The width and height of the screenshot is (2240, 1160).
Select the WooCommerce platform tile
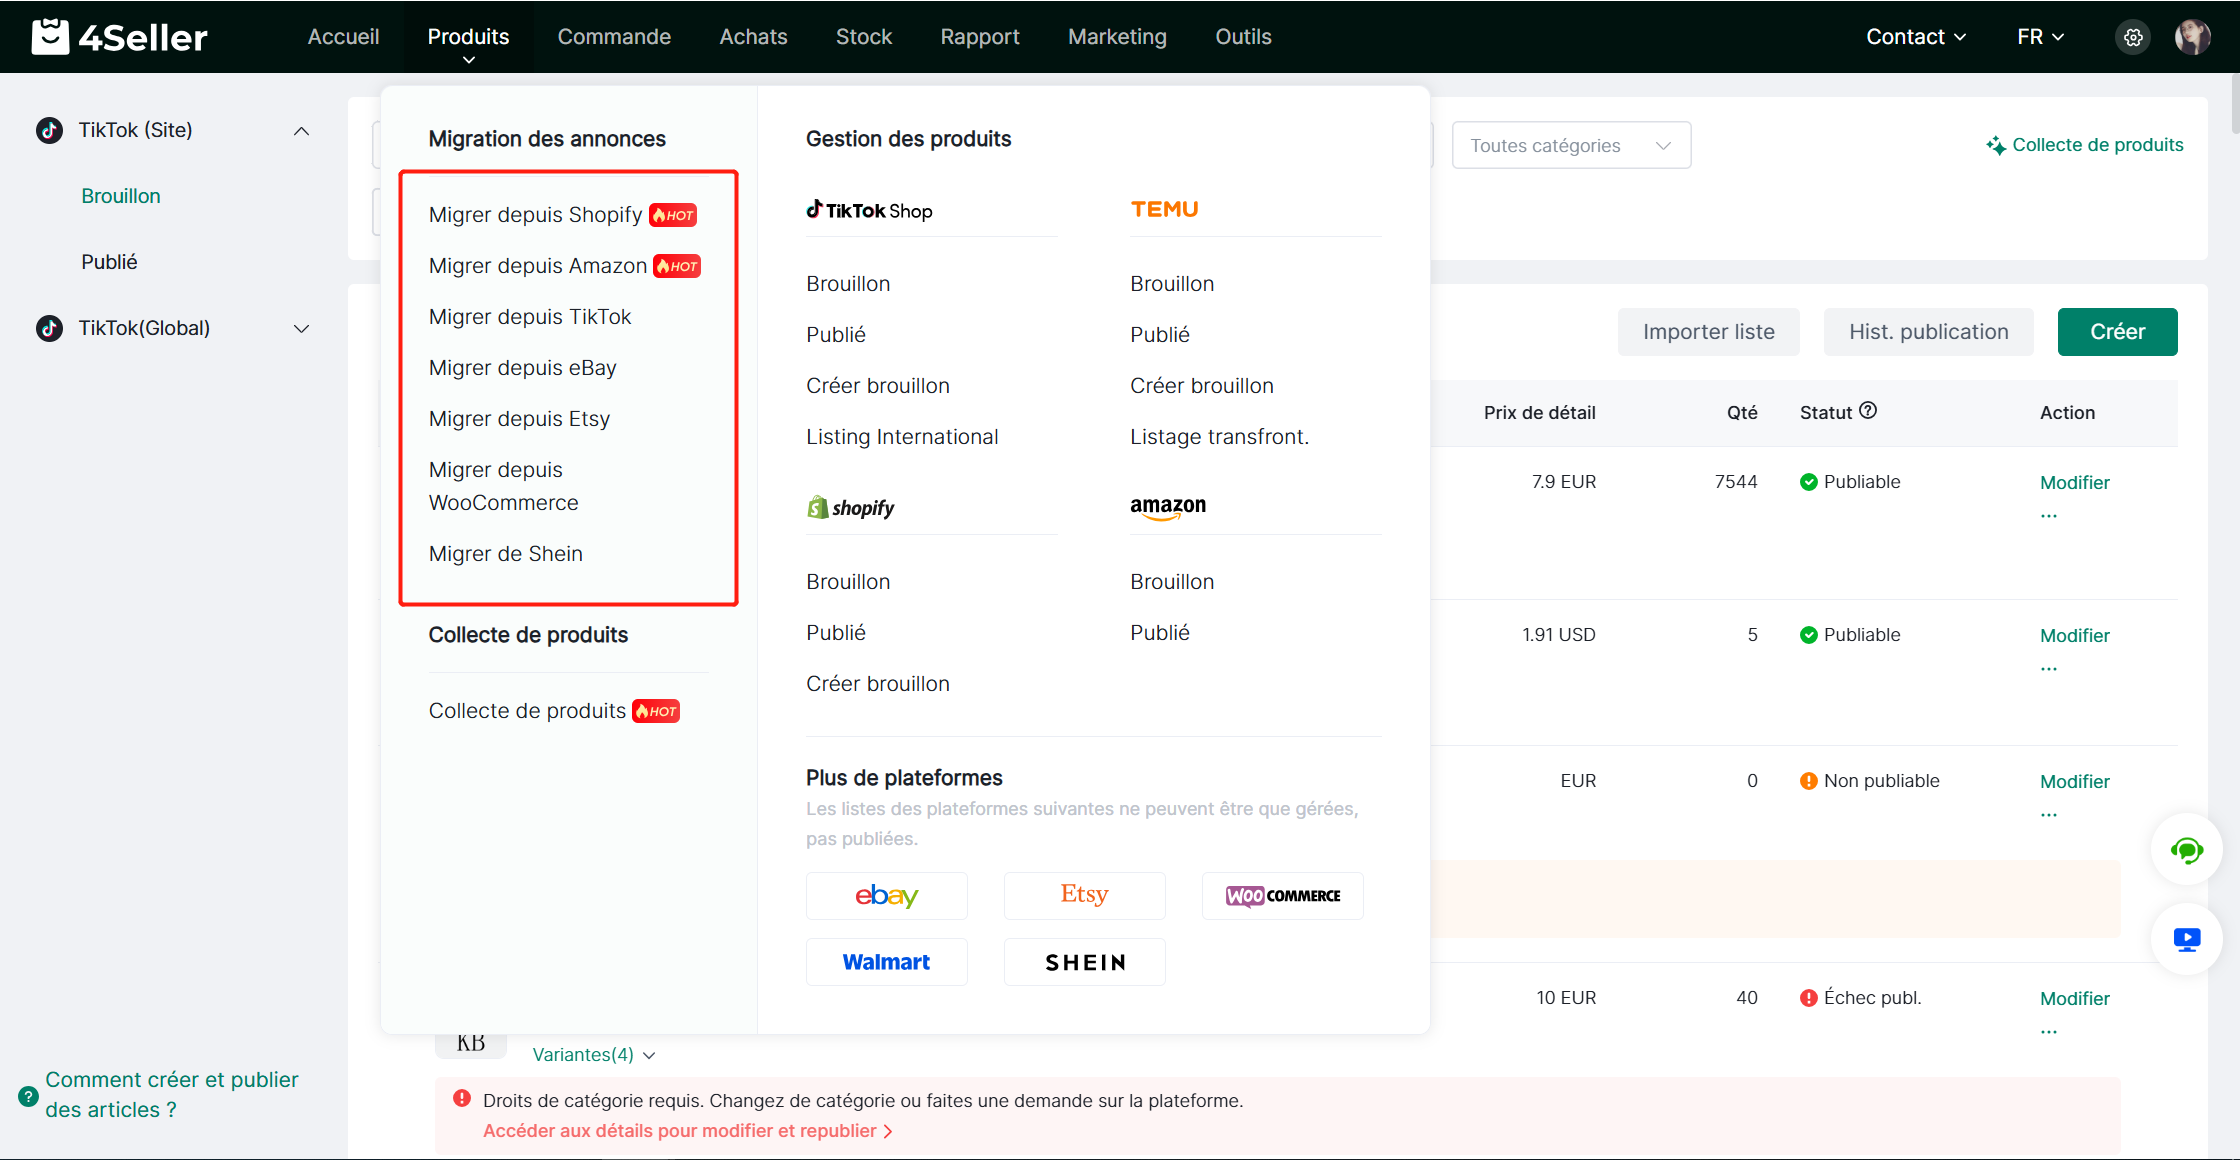(1283, 896)
